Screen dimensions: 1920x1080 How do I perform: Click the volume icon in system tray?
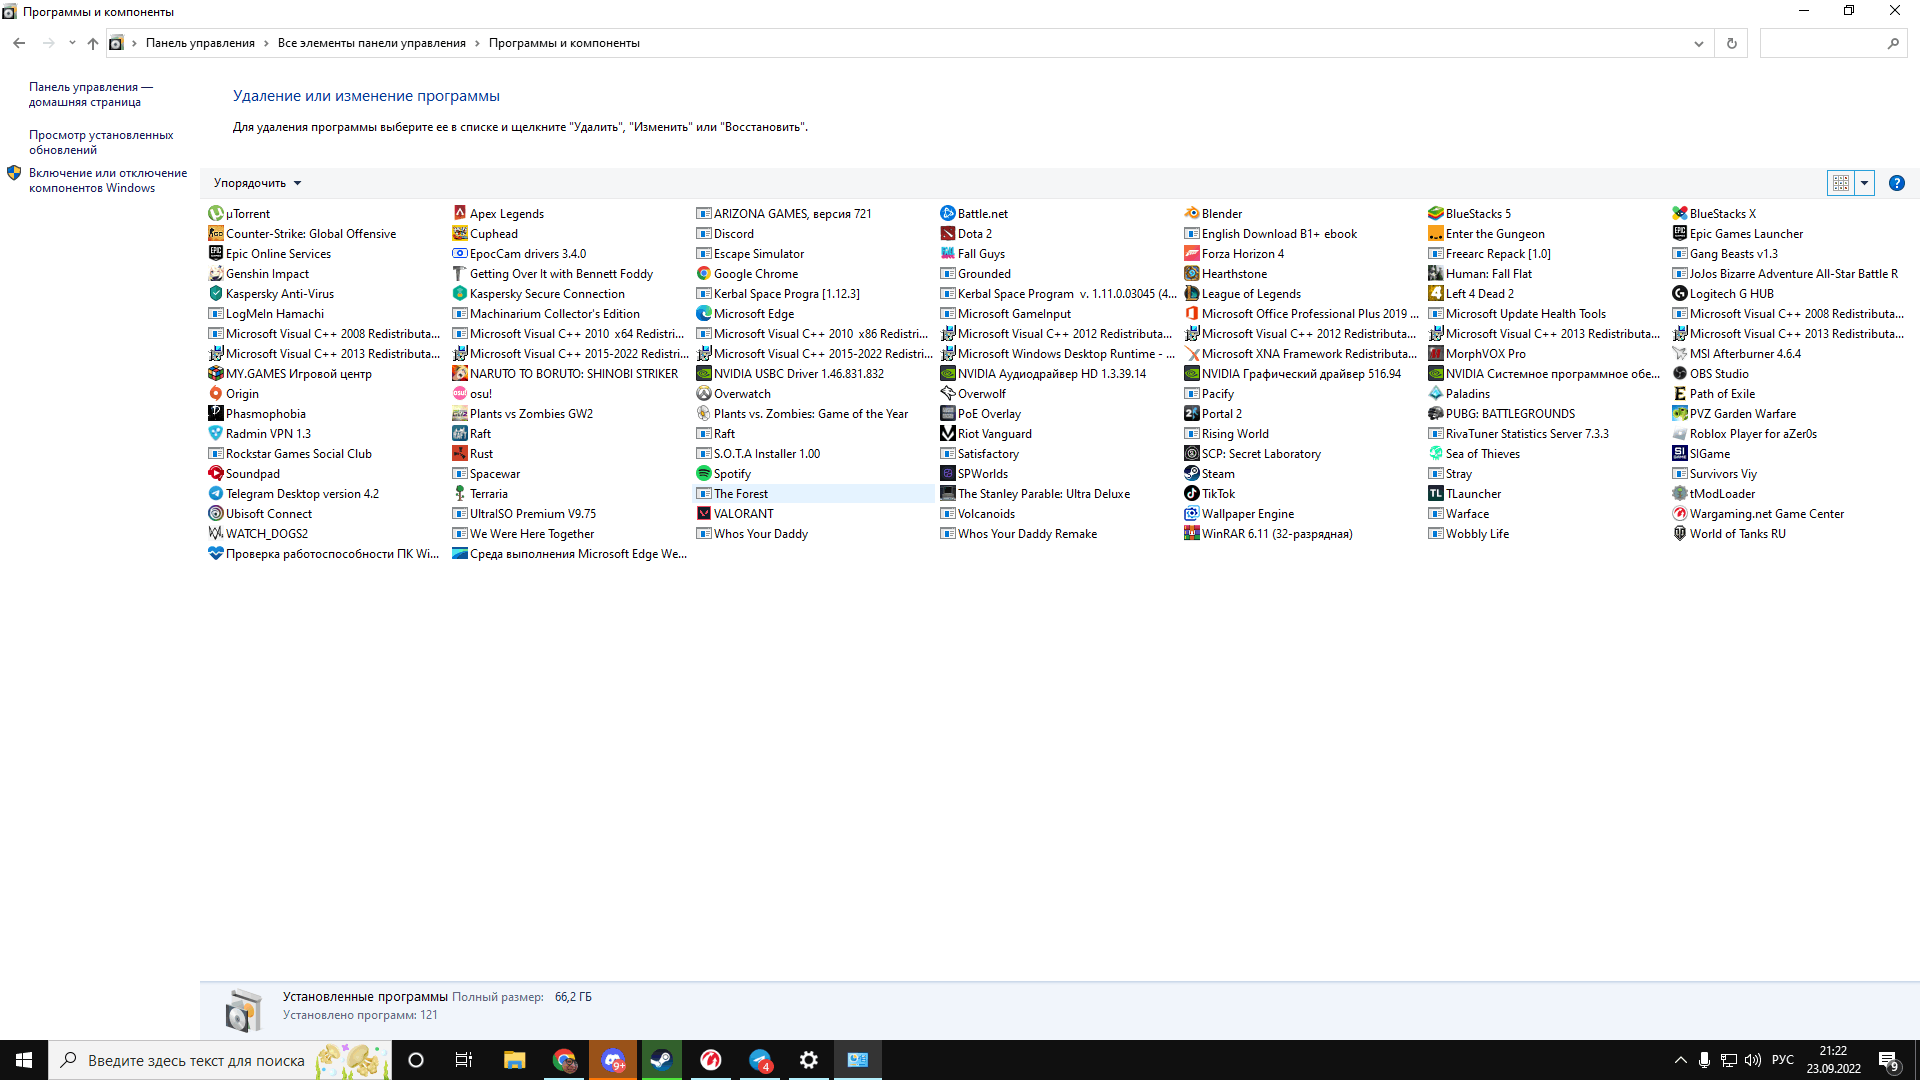(1753, 1060)
